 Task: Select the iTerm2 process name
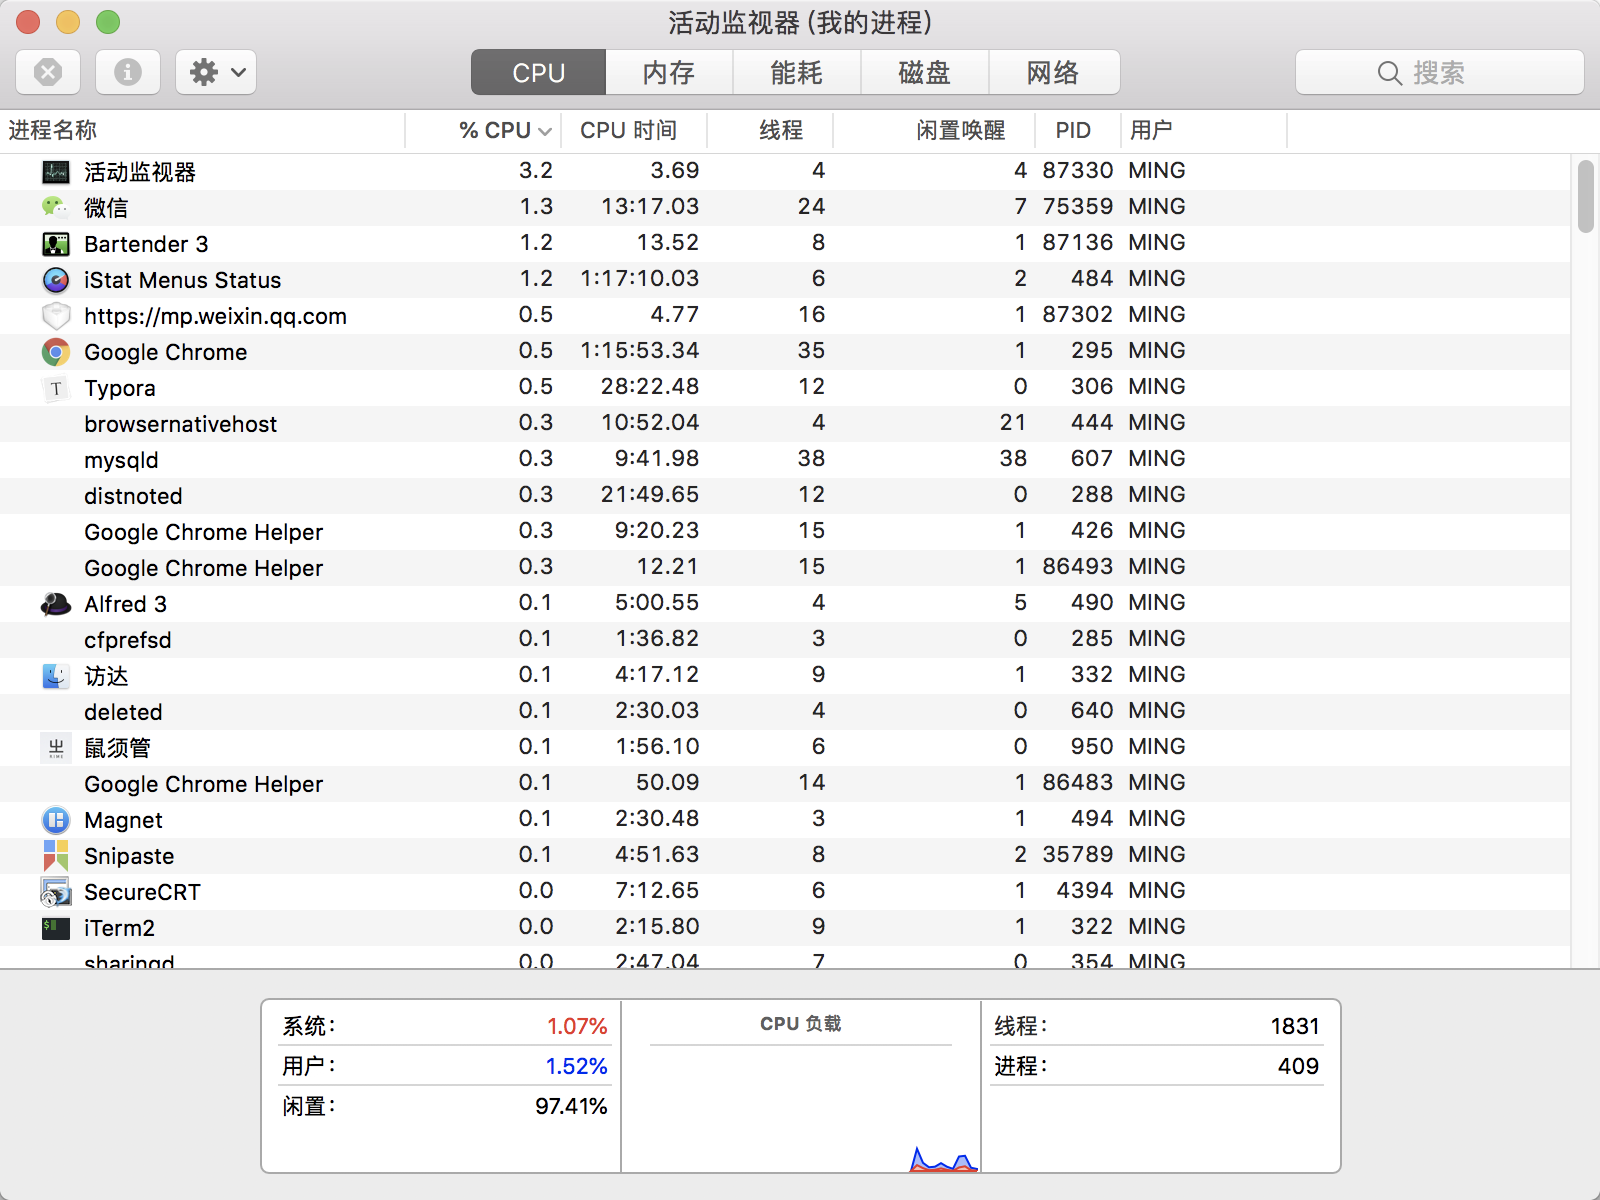point(119,928)
